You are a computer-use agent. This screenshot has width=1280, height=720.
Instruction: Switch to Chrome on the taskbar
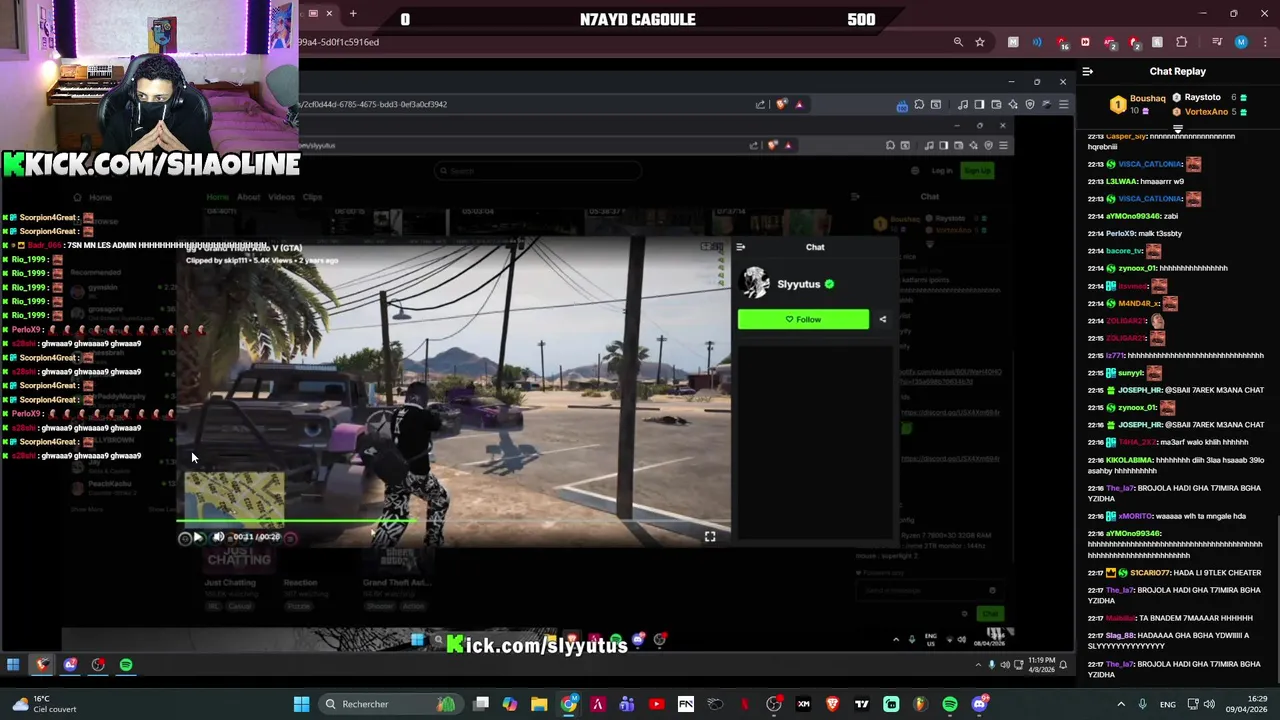pyautogui.click(x=568, y=704)
